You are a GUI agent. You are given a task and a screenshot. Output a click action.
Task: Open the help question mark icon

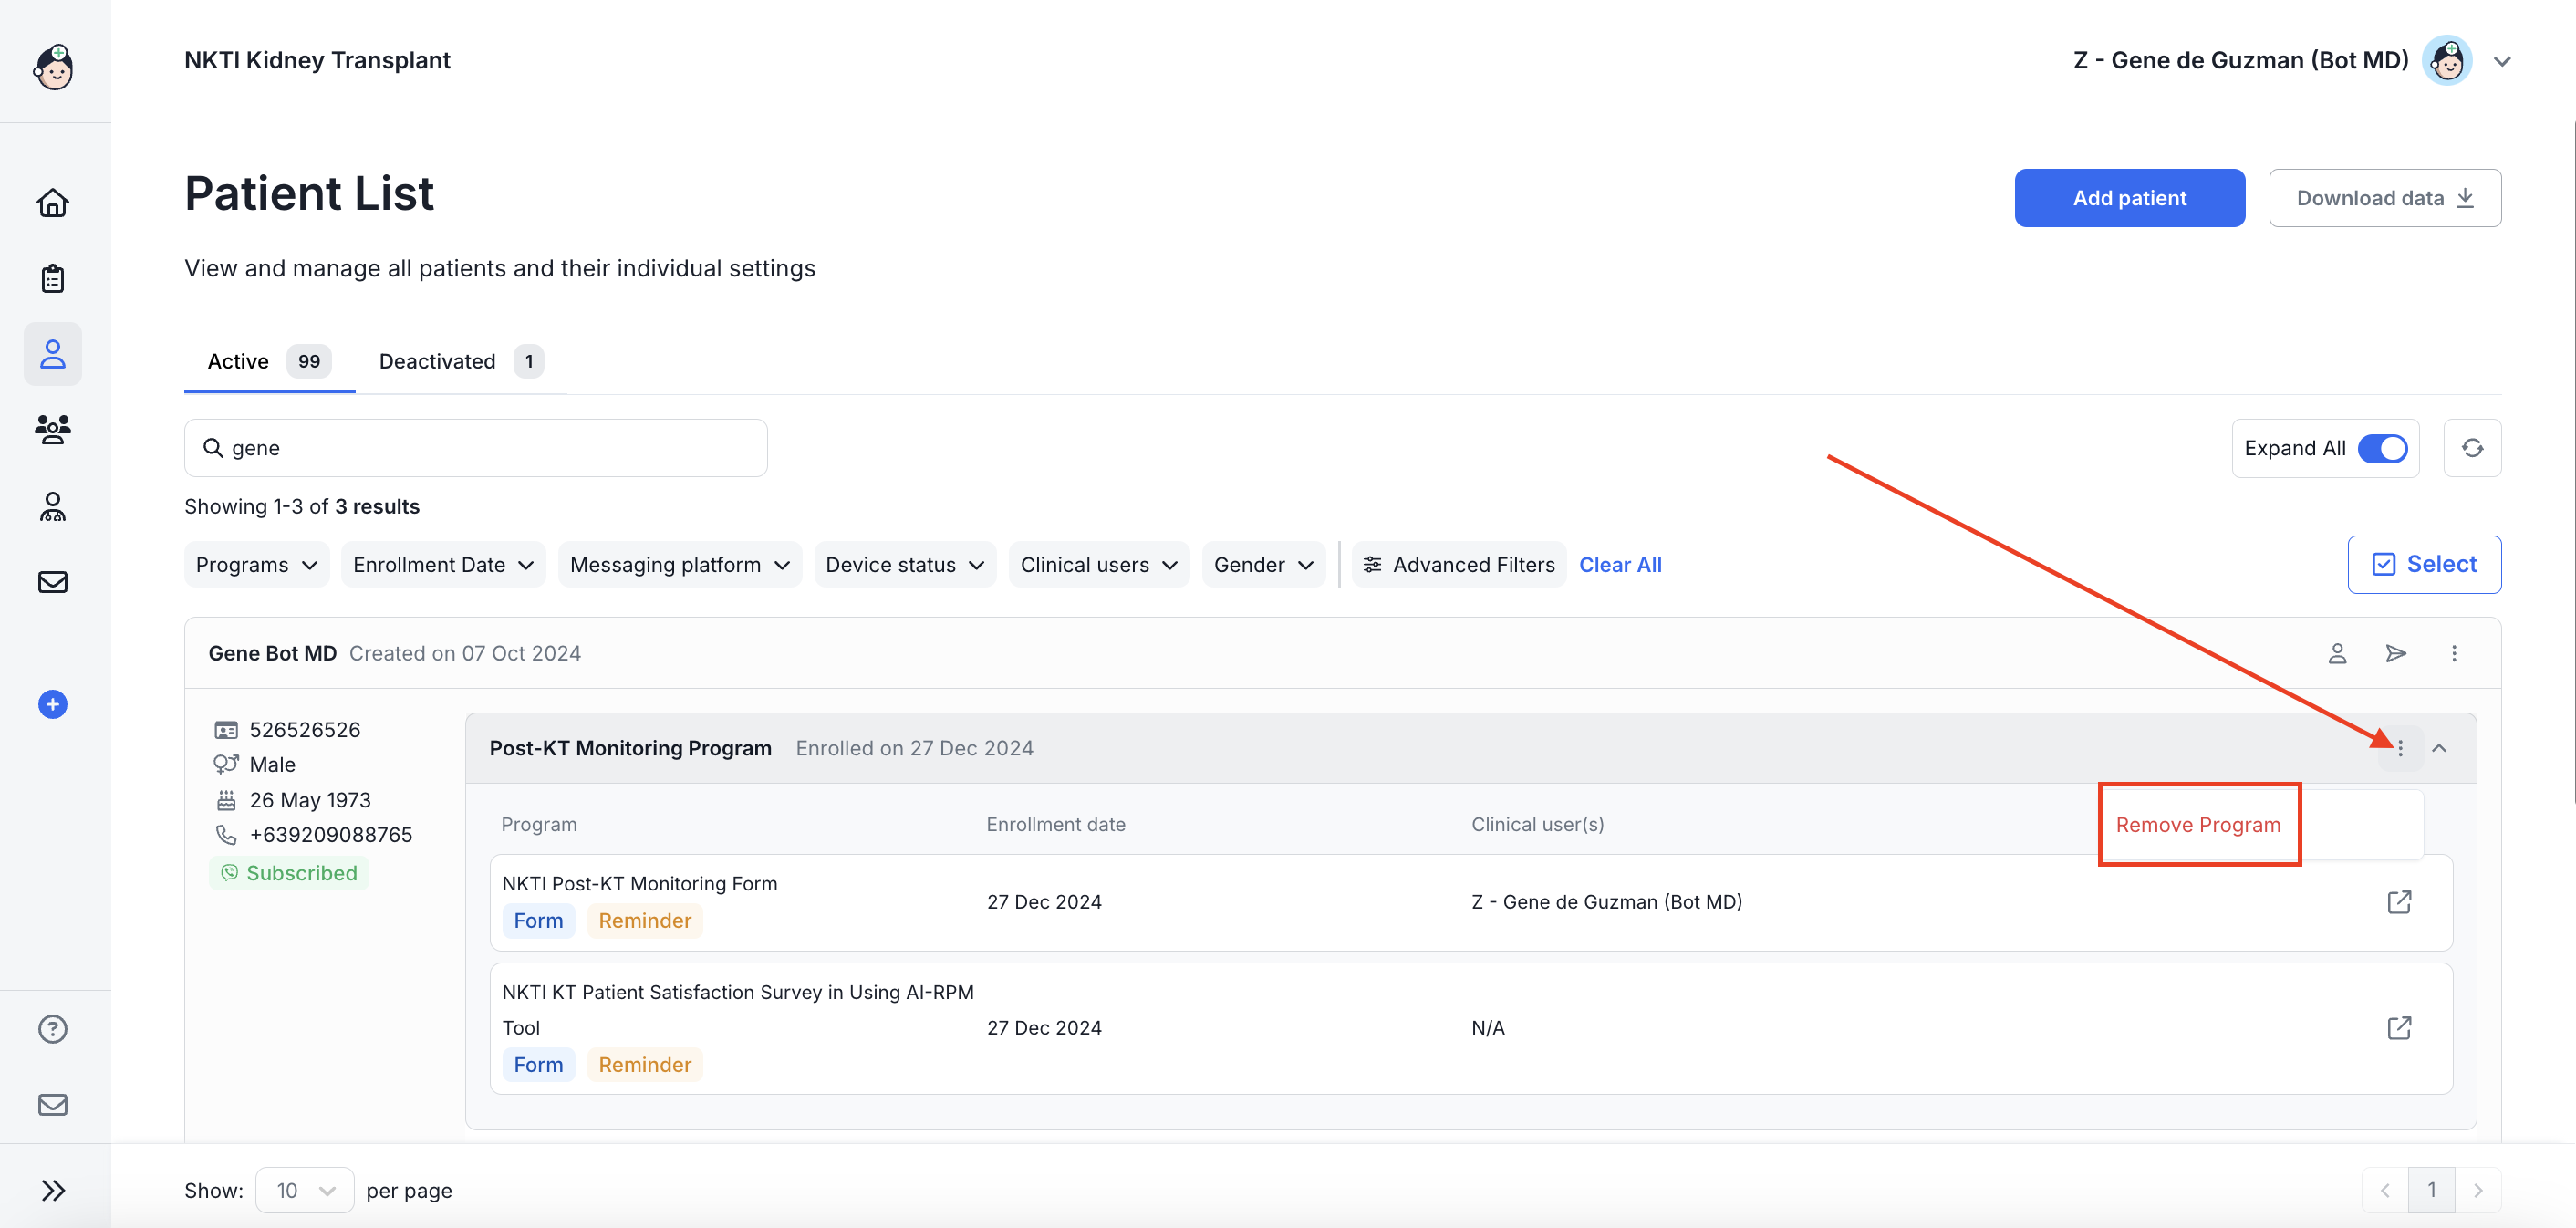point(52,1029)
